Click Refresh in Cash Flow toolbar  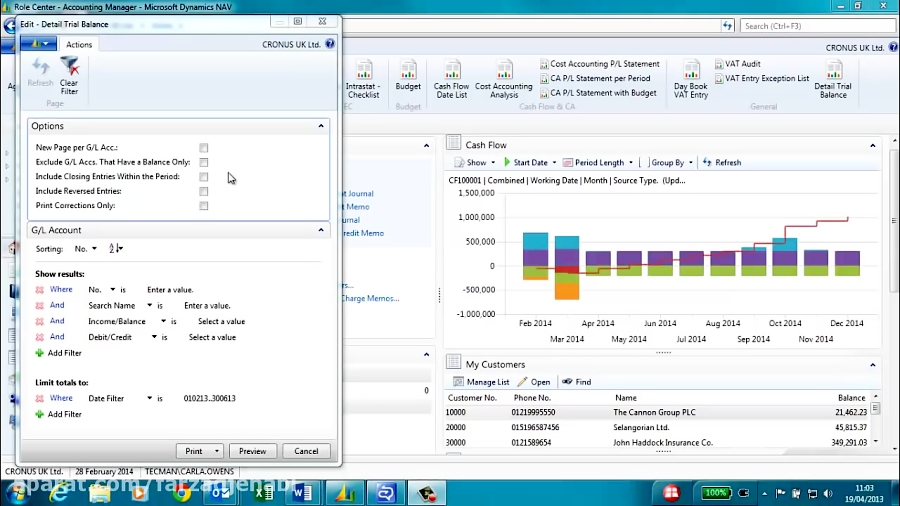coord(721,162)
